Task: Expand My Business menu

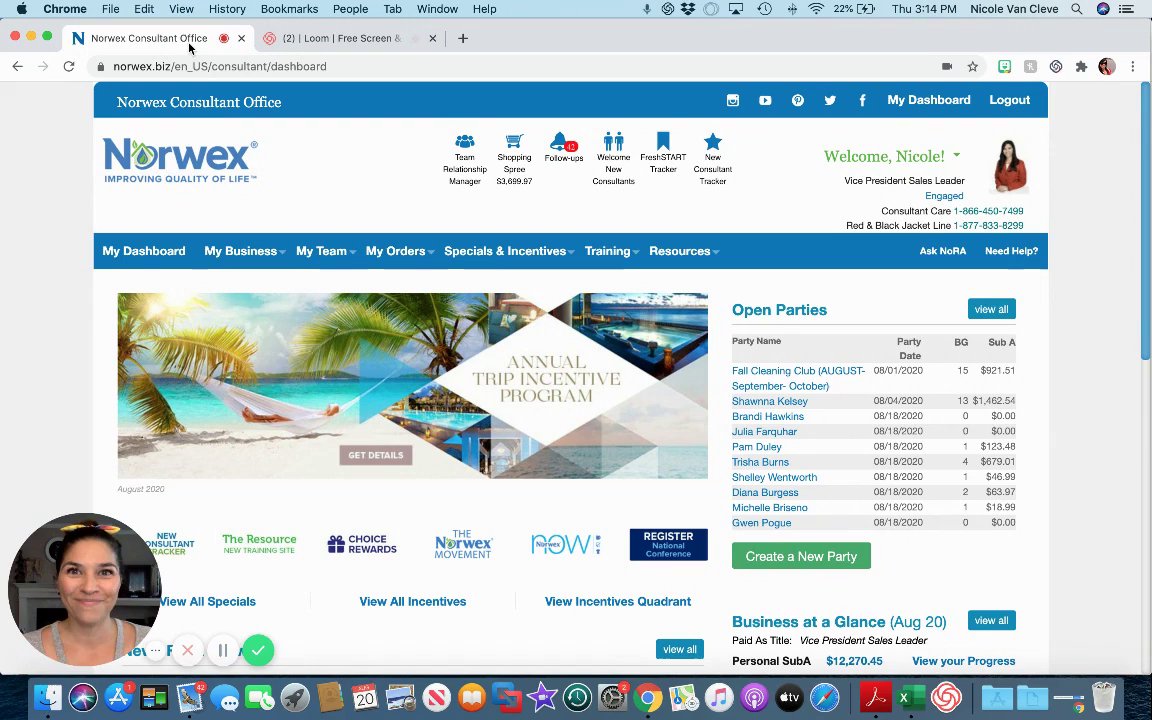Action: (x=245, y=251)
